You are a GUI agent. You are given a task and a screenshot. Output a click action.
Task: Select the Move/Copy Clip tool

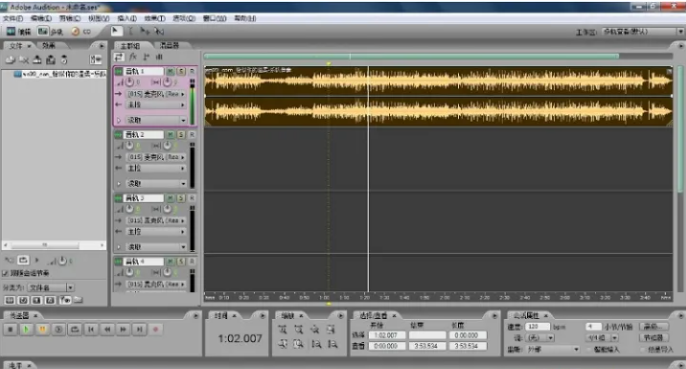click(x=144, y=31)
